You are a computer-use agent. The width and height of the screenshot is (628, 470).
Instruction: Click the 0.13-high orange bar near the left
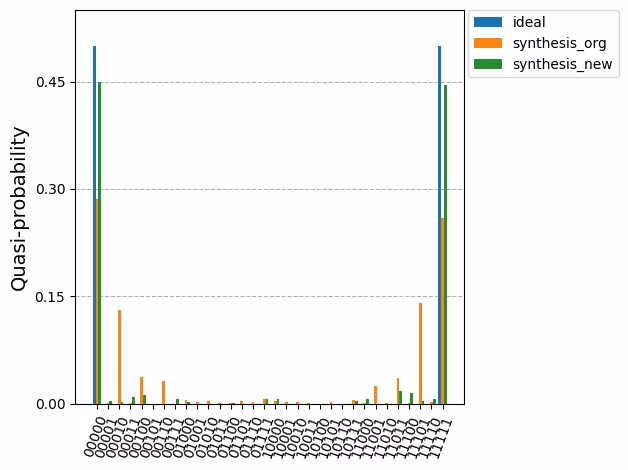(119, 357)
